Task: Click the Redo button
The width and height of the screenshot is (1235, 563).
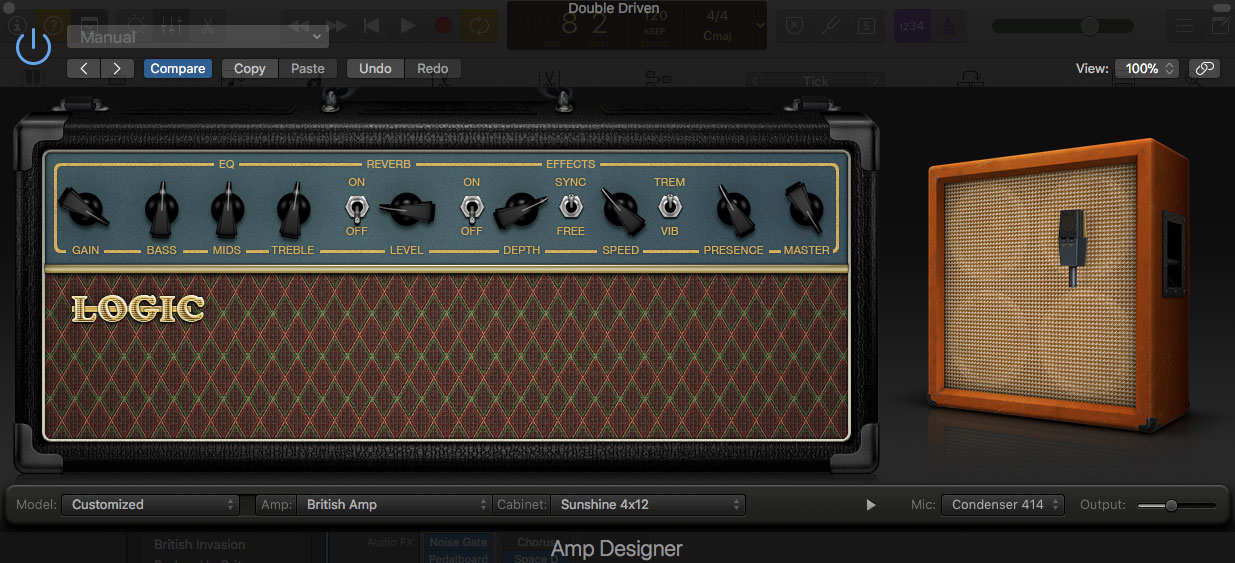Action: click(x=433, y=69)
